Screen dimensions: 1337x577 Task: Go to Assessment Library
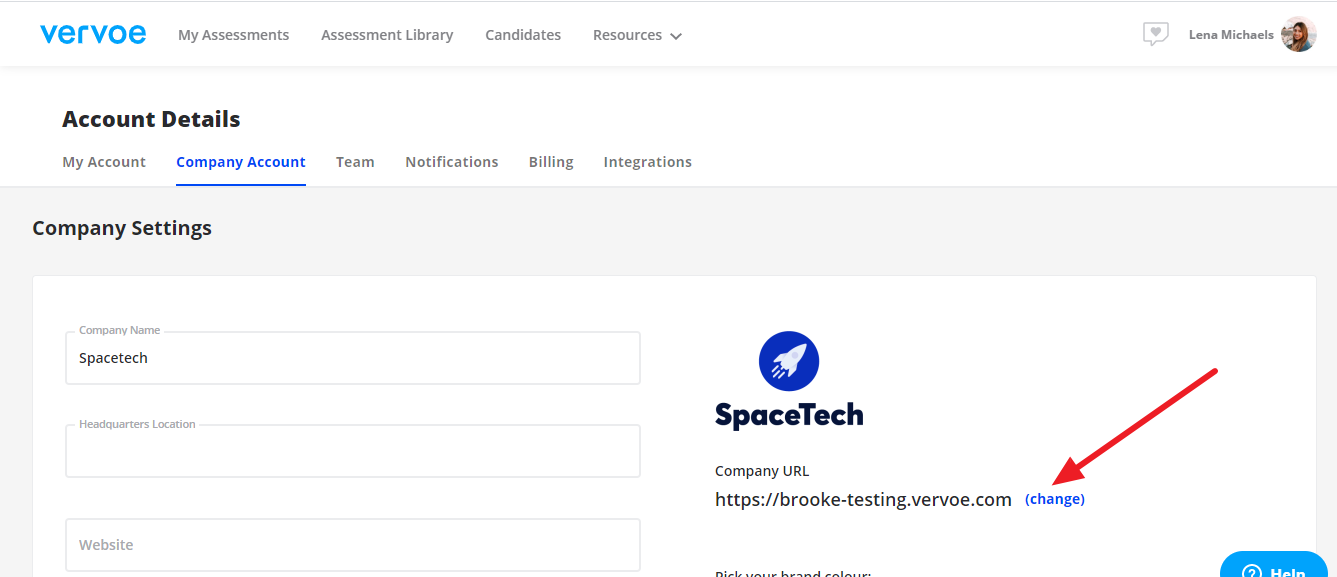coord(387,35)
